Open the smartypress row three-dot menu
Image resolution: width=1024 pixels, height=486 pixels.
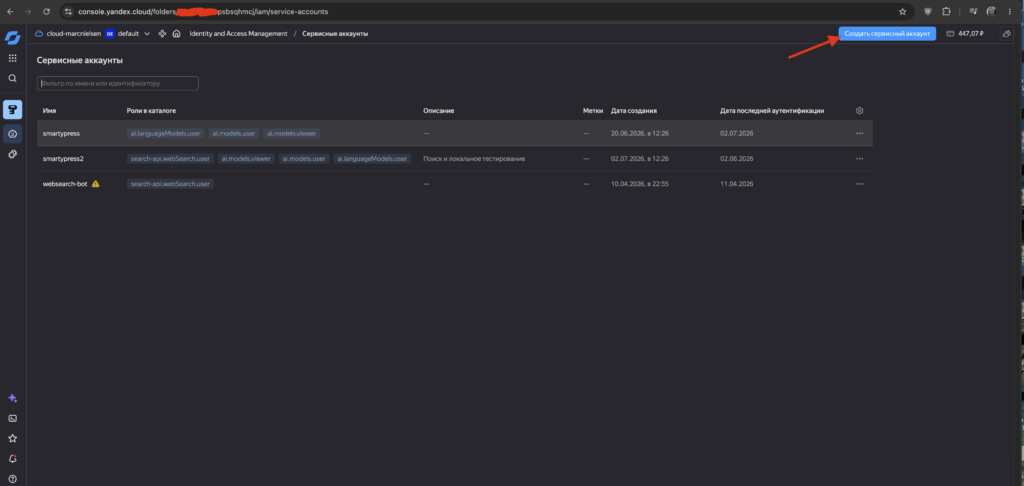point(859,133)
